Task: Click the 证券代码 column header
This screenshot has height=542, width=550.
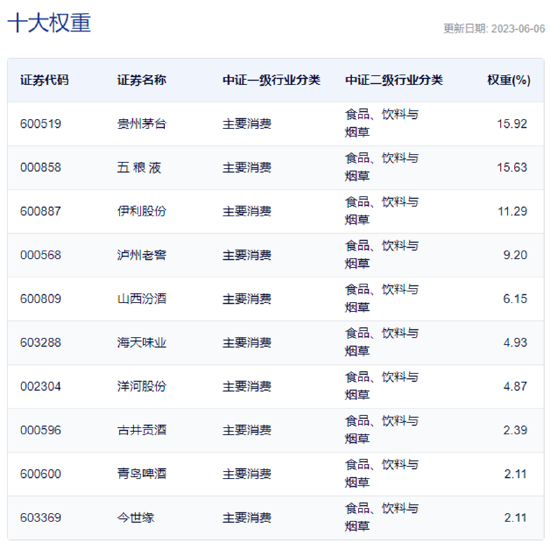Action: (44, 80)
